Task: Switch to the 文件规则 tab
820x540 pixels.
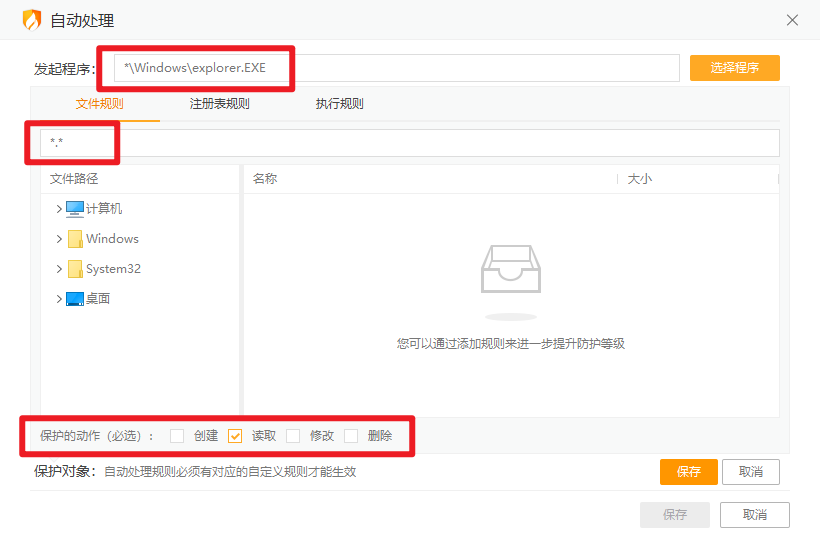Action: click(99, 104)
